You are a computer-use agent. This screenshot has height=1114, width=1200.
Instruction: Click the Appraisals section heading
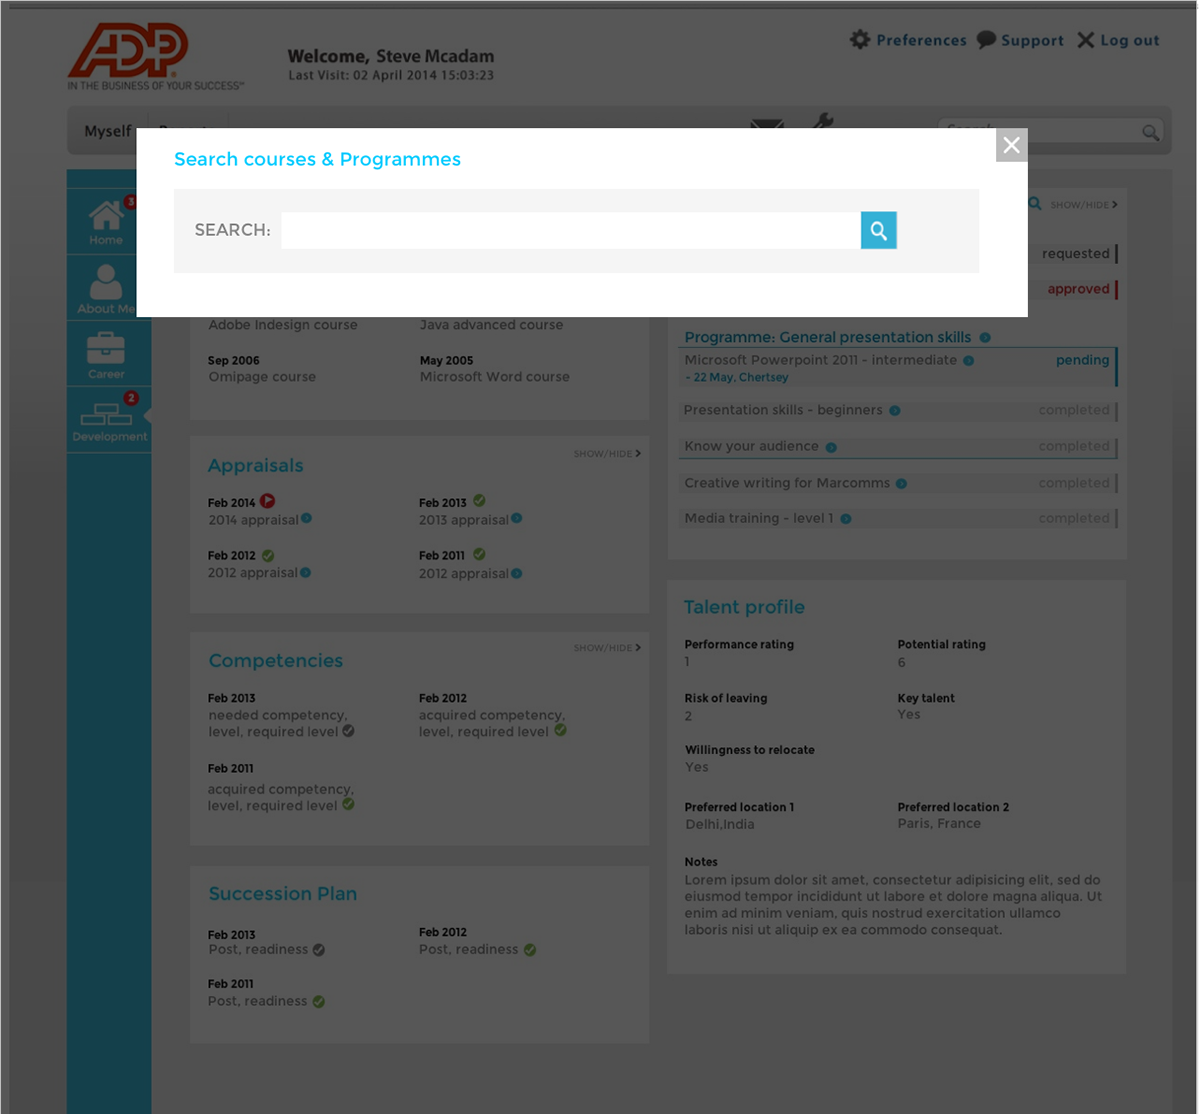tap(255, 466)
